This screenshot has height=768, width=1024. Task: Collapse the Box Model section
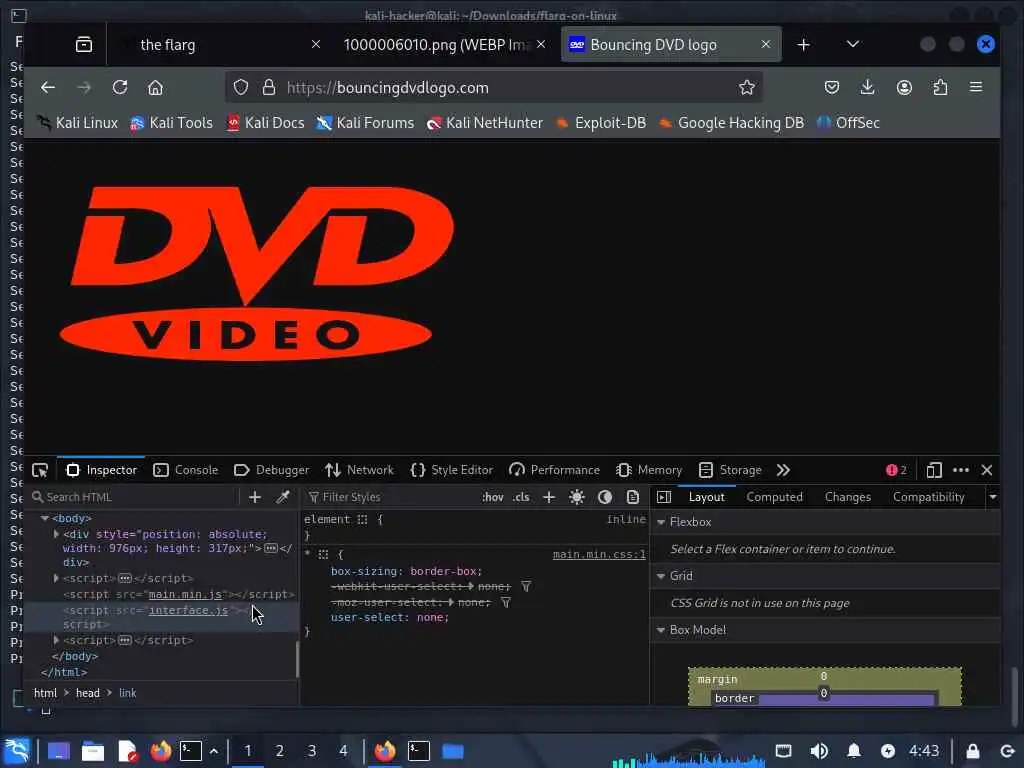[661, 630]
